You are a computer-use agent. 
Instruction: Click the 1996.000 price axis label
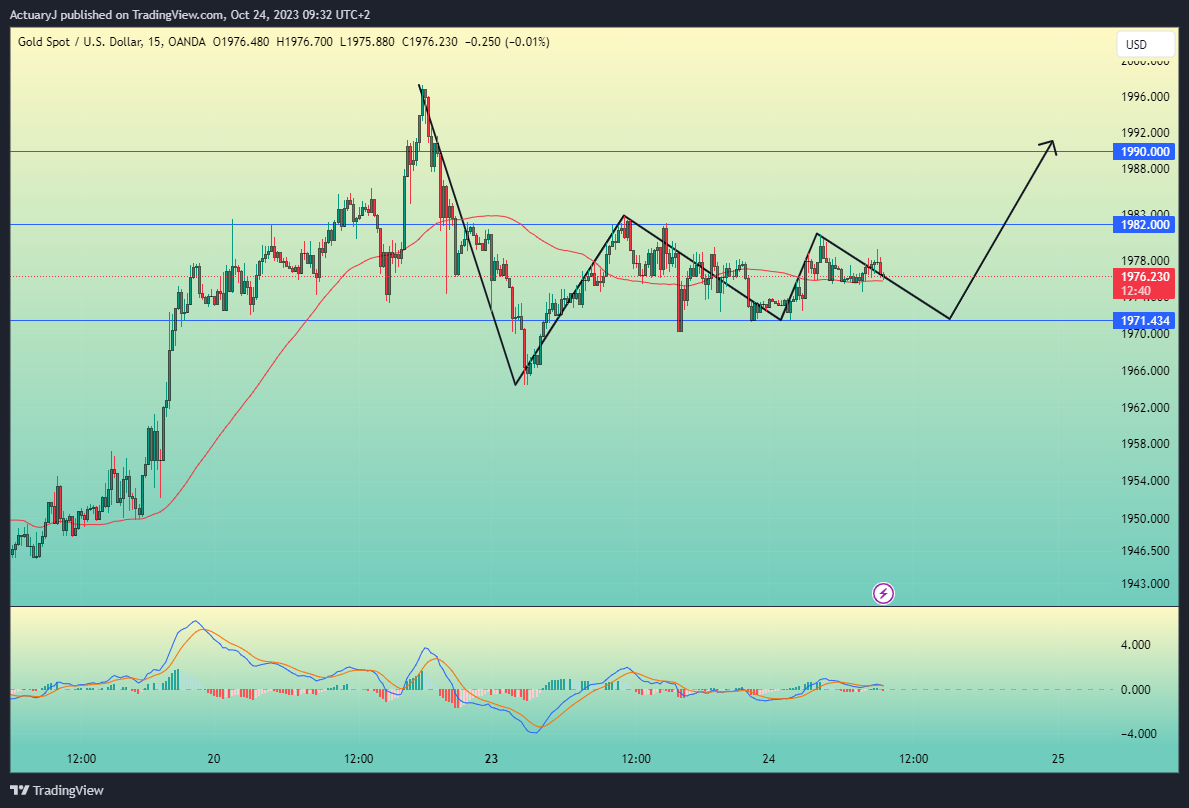coord(1145,96)
